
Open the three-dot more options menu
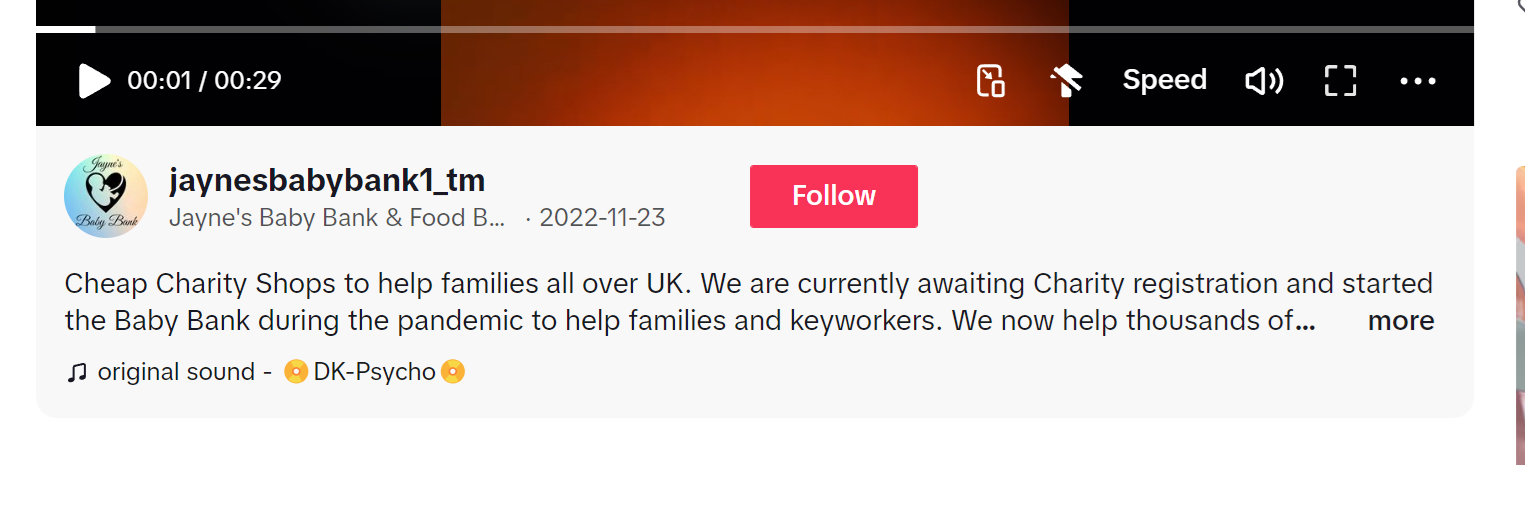pos(1418,81)
